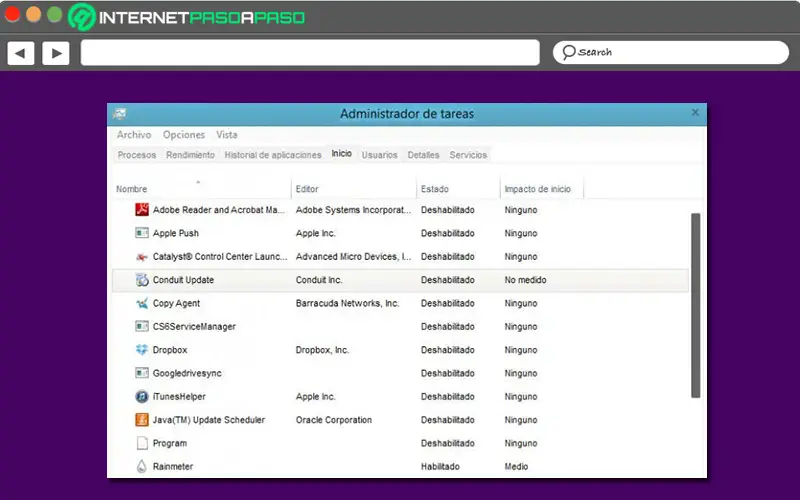Screen dimensions: 800x500
Task: Select Java(TM) Update Scheduler row name
Action: tap(209, 420)
